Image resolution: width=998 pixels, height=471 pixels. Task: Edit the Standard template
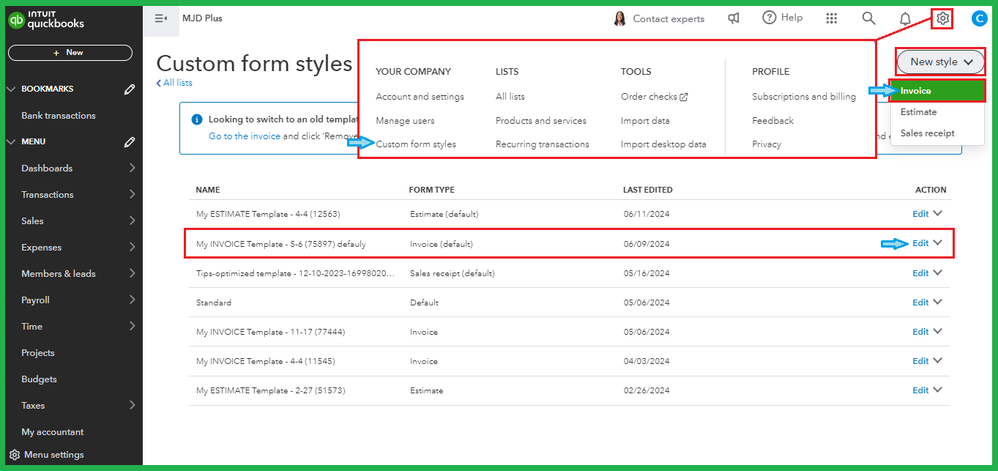click(x=920, y=302)
